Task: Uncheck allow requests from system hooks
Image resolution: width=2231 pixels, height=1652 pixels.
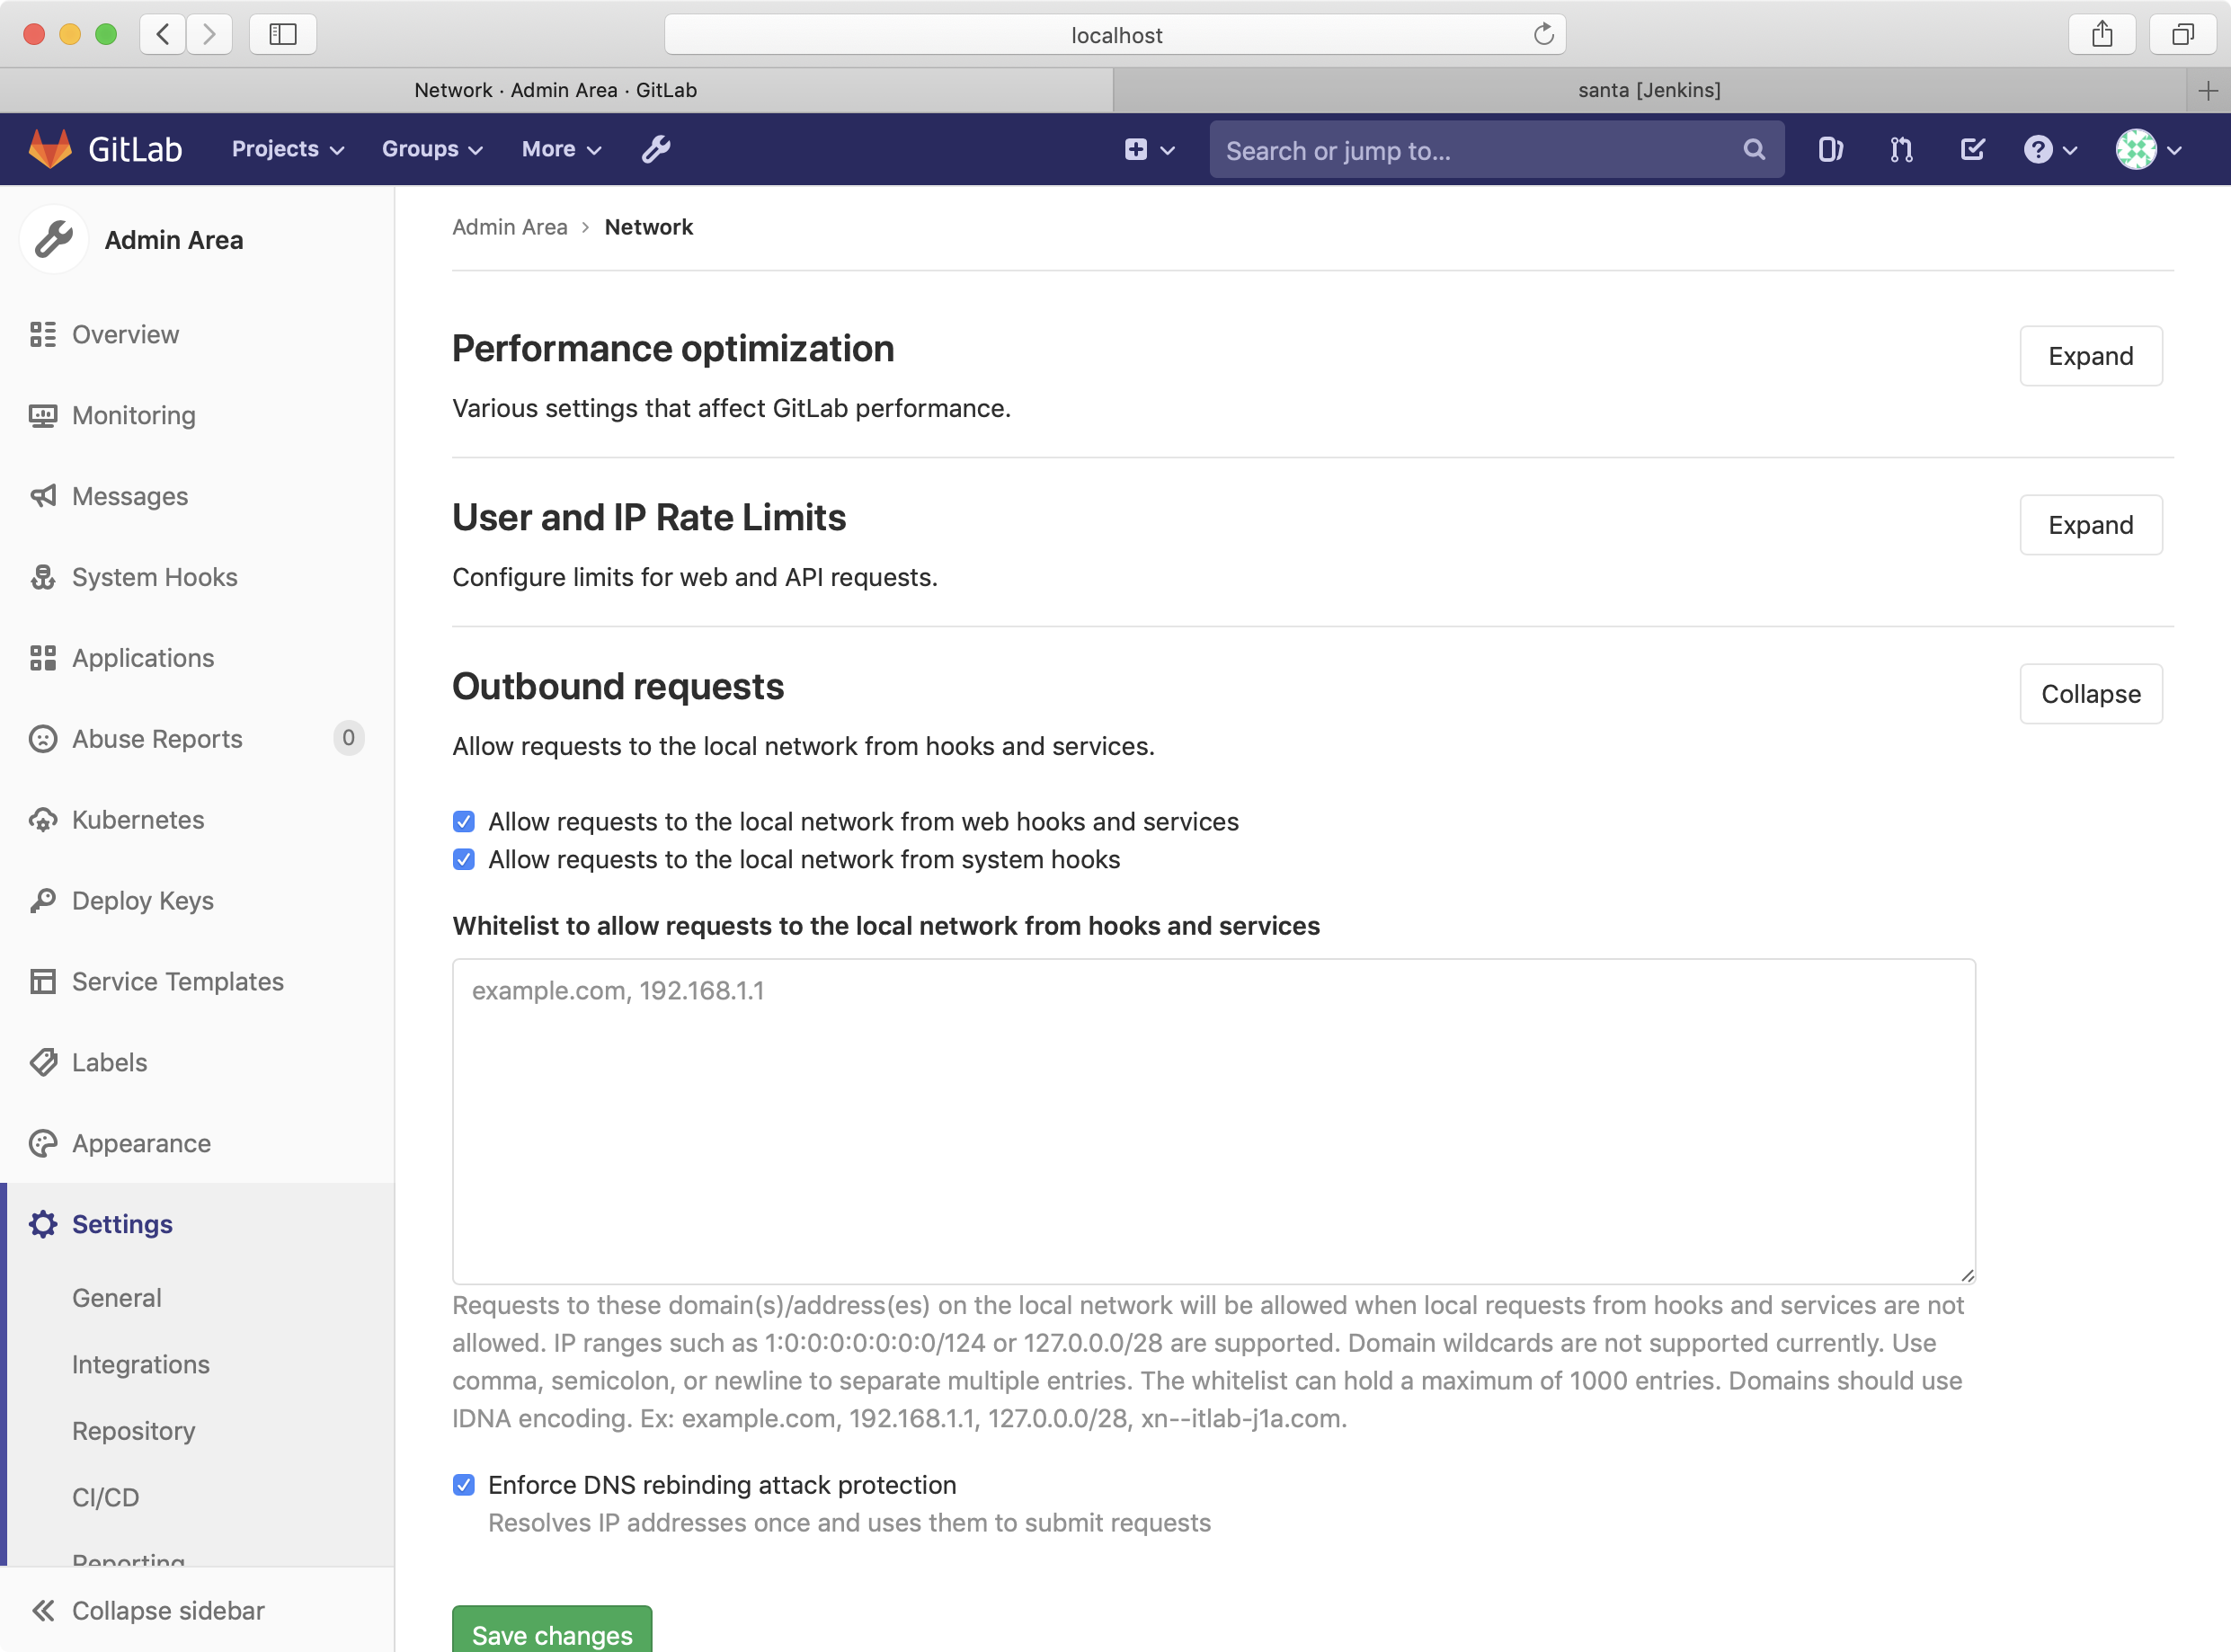Action: click(x=463, y=860)
